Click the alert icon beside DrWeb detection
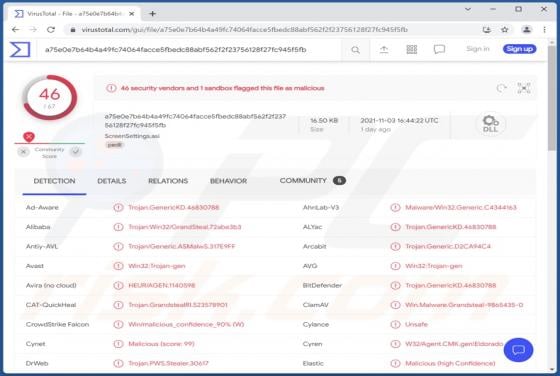Screen dimensions: 560x376 [x=118, y=363]
